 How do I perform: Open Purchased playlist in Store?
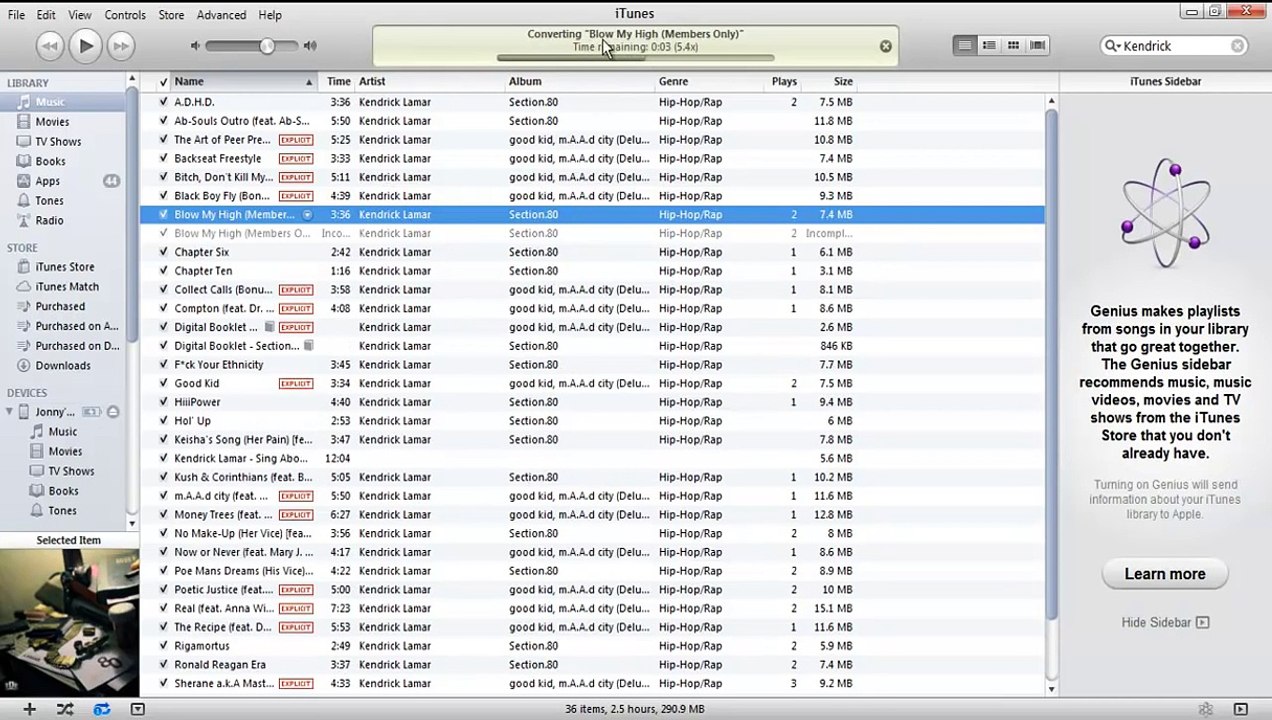point(60,306)
